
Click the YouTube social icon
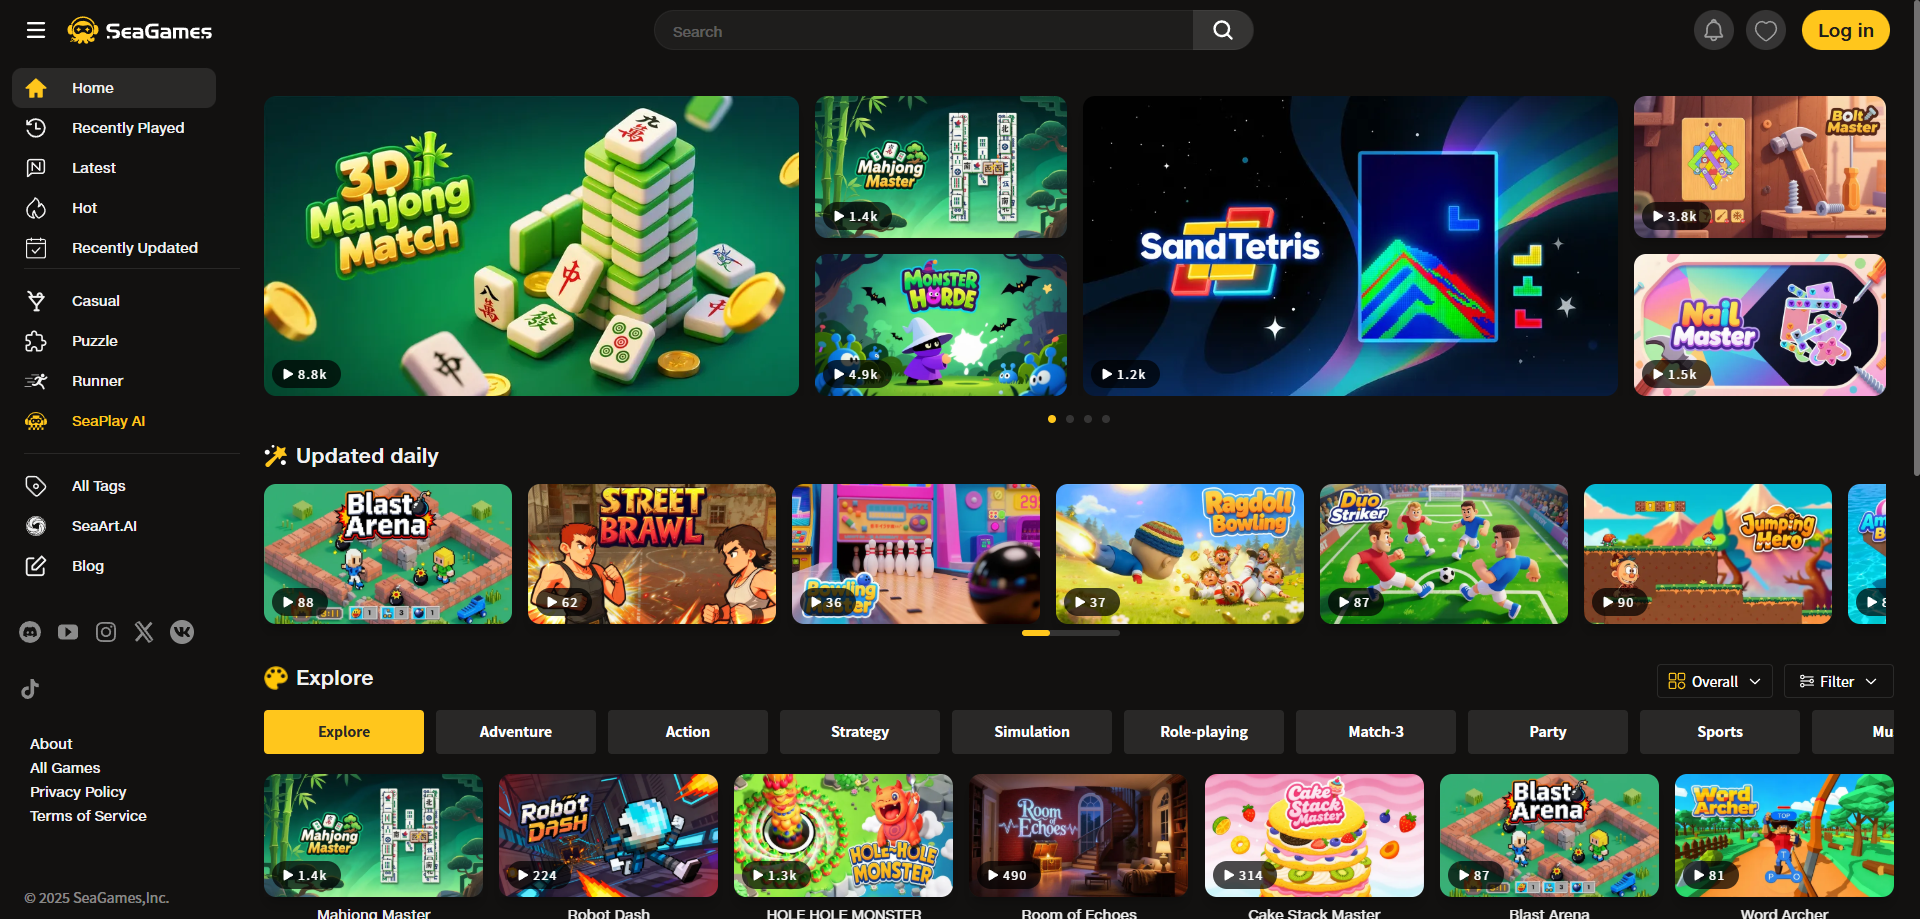(x=67, y=632)
